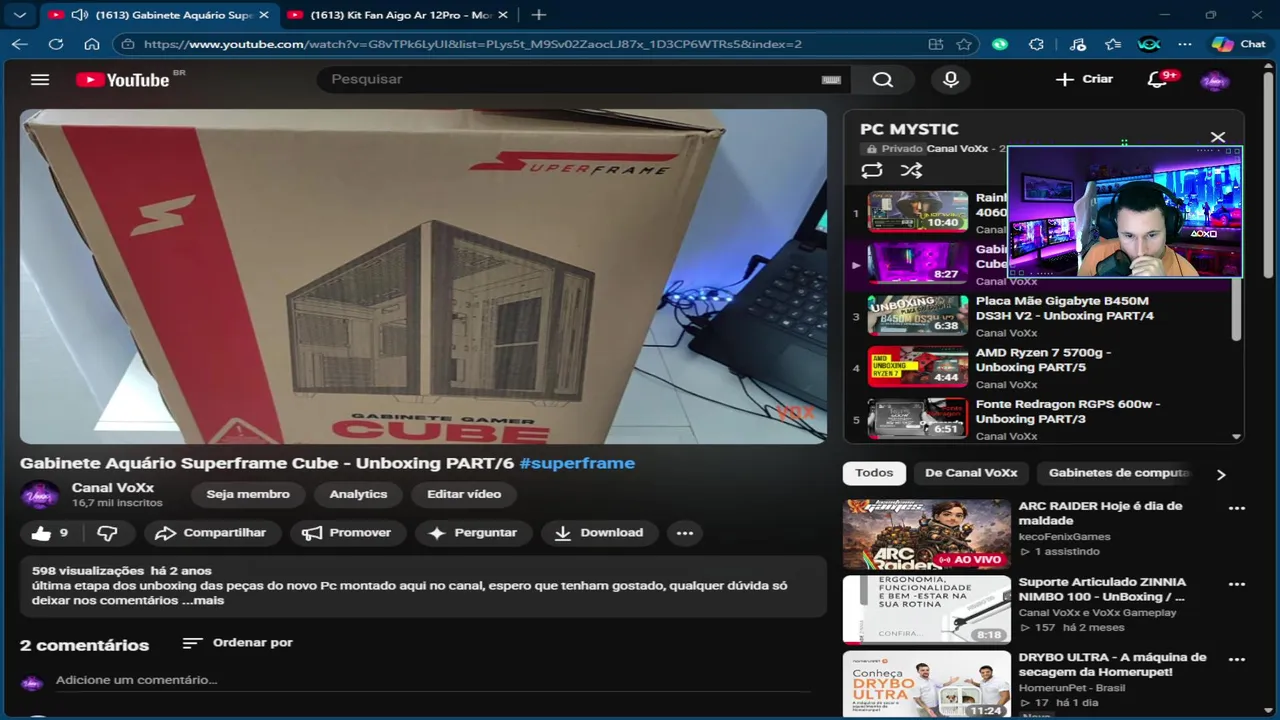Open the 4:44 Ryzen unboxing thumbnail
The height and width of the screenshot is (720, 1280).
click(917, 367)
